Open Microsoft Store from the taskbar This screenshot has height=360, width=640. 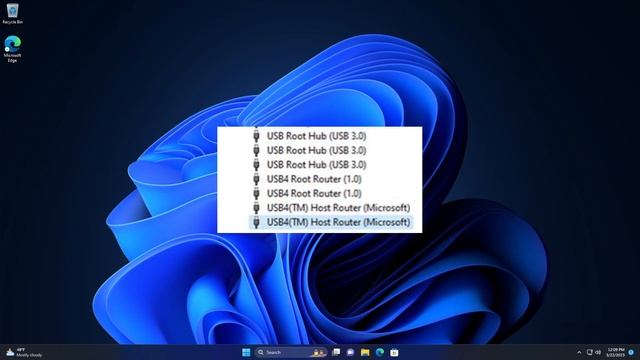pyautogui.click(x=394, y=352)
